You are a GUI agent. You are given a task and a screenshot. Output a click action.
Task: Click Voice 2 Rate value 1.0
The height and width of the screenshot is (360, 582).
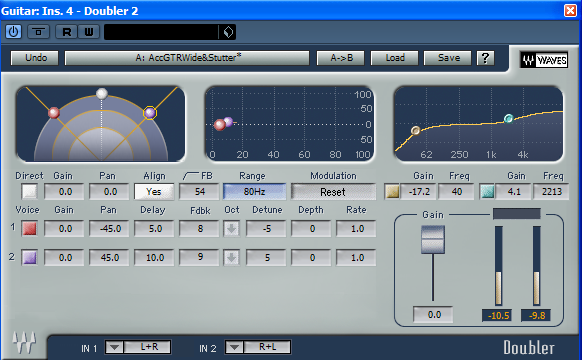(356, 258)
